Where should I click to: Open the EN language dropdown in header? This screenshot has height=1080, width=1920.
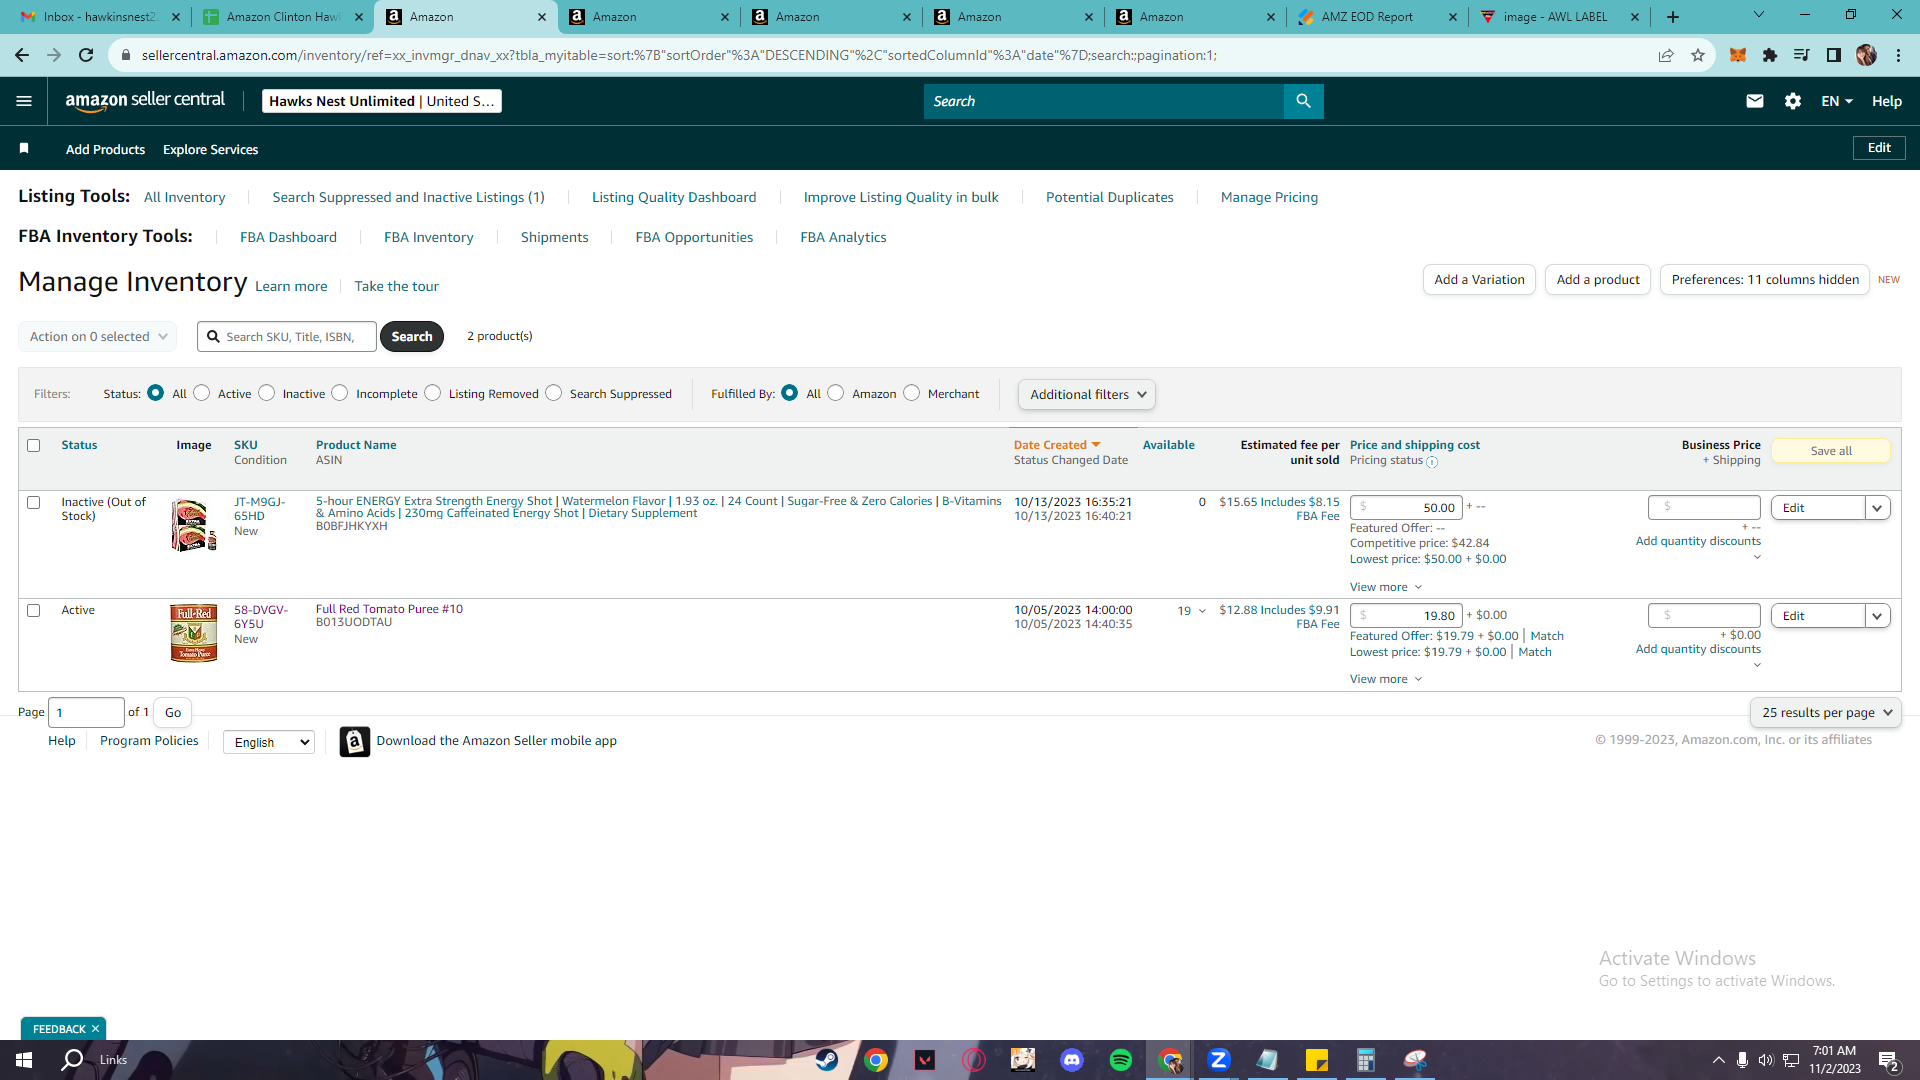pyautogui.click(x=1837, y=101)
